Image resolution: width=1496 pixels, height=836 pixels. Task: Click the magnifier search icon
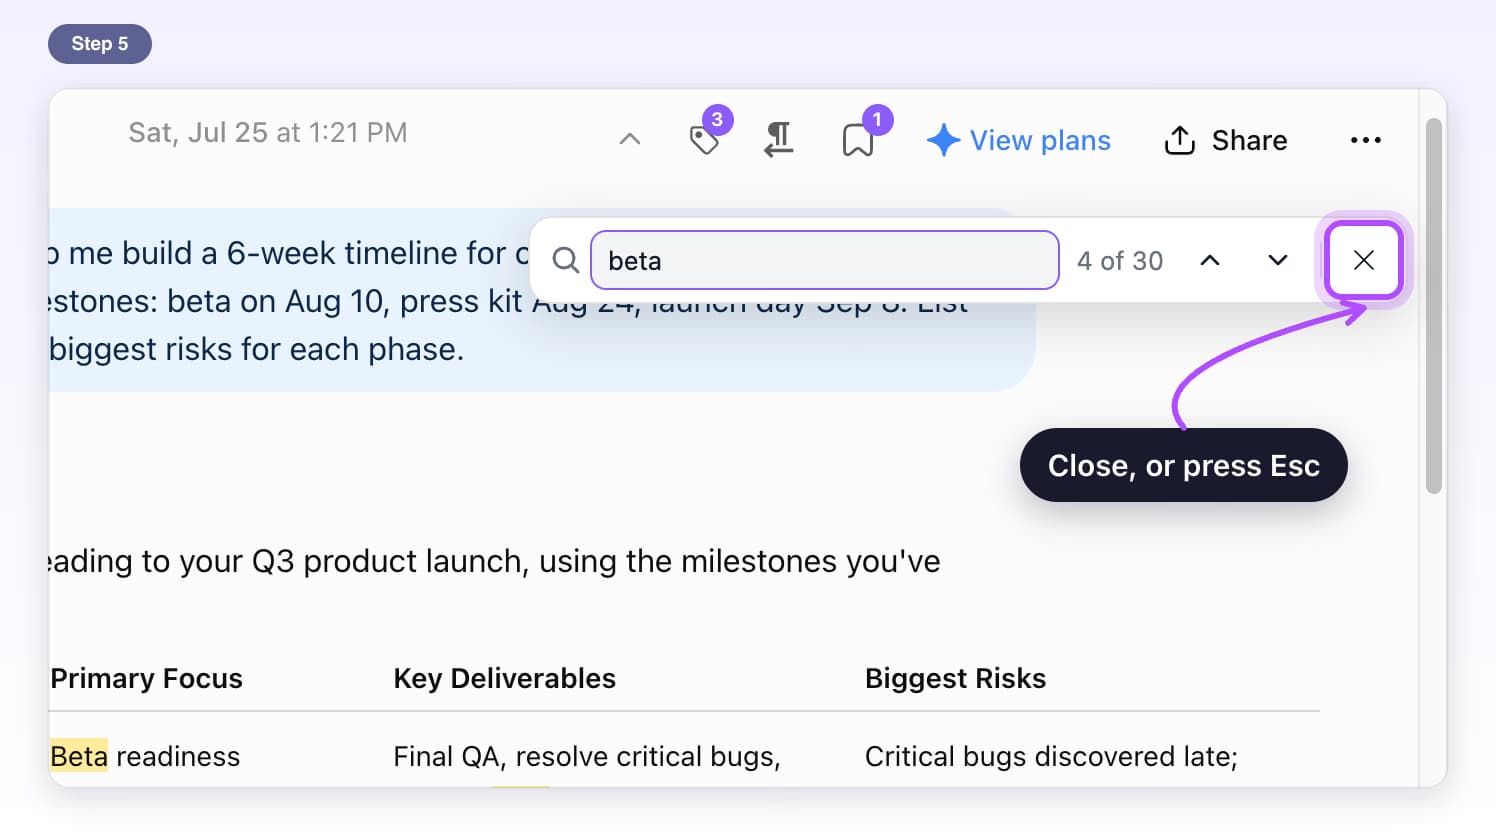pyautogui.click(x=566, y=260)
